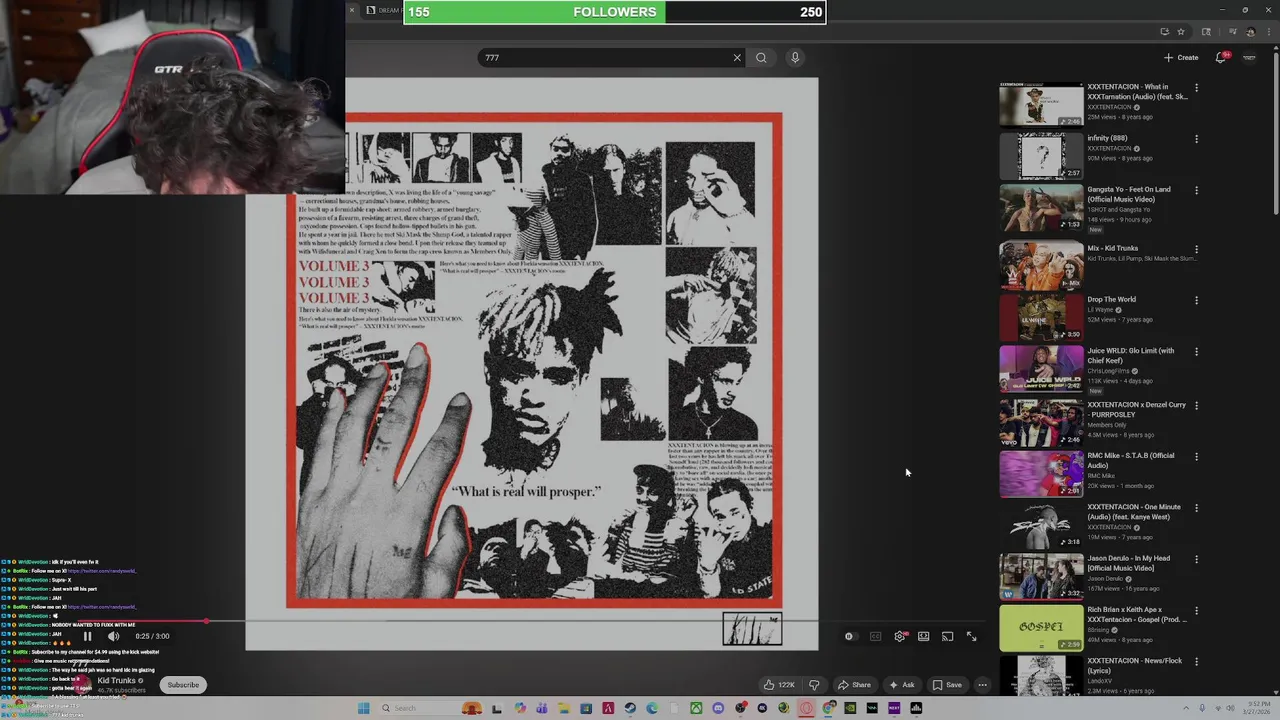This screenshot has width=1280, height=720.
Task: Cast the video to a TV
Action: click(947, 636)
